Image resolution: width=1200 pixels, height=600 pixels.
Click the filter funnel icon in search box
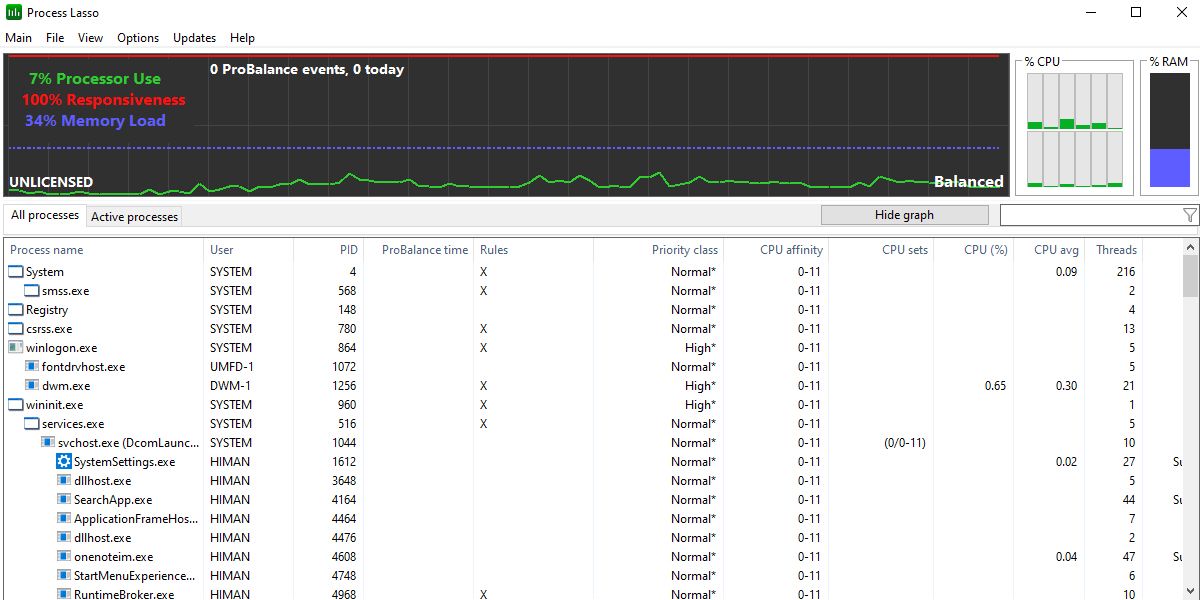1189,215
